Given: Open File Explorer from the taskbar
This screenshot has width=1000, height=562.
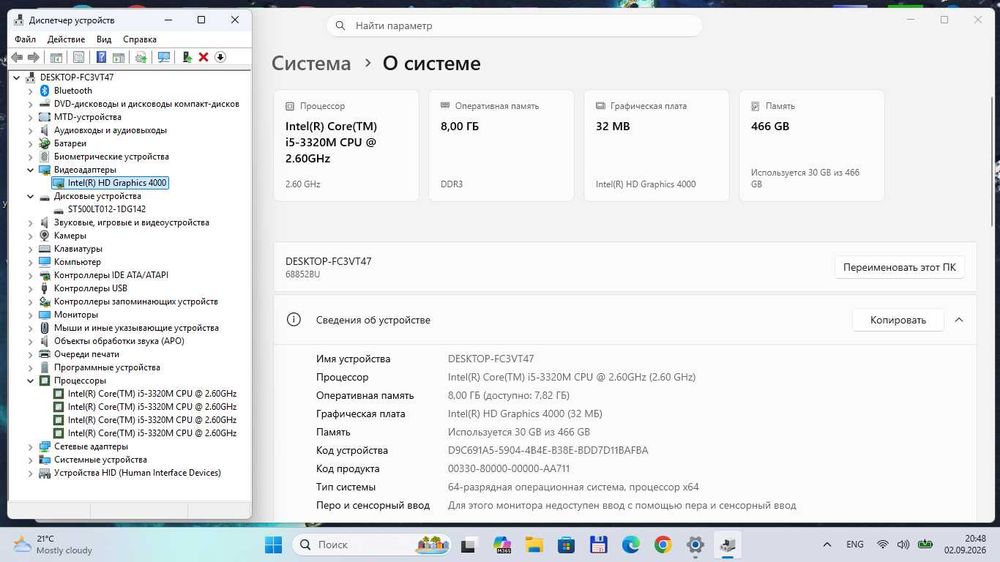Looking at the screenshot, I should tap(534, 545).
